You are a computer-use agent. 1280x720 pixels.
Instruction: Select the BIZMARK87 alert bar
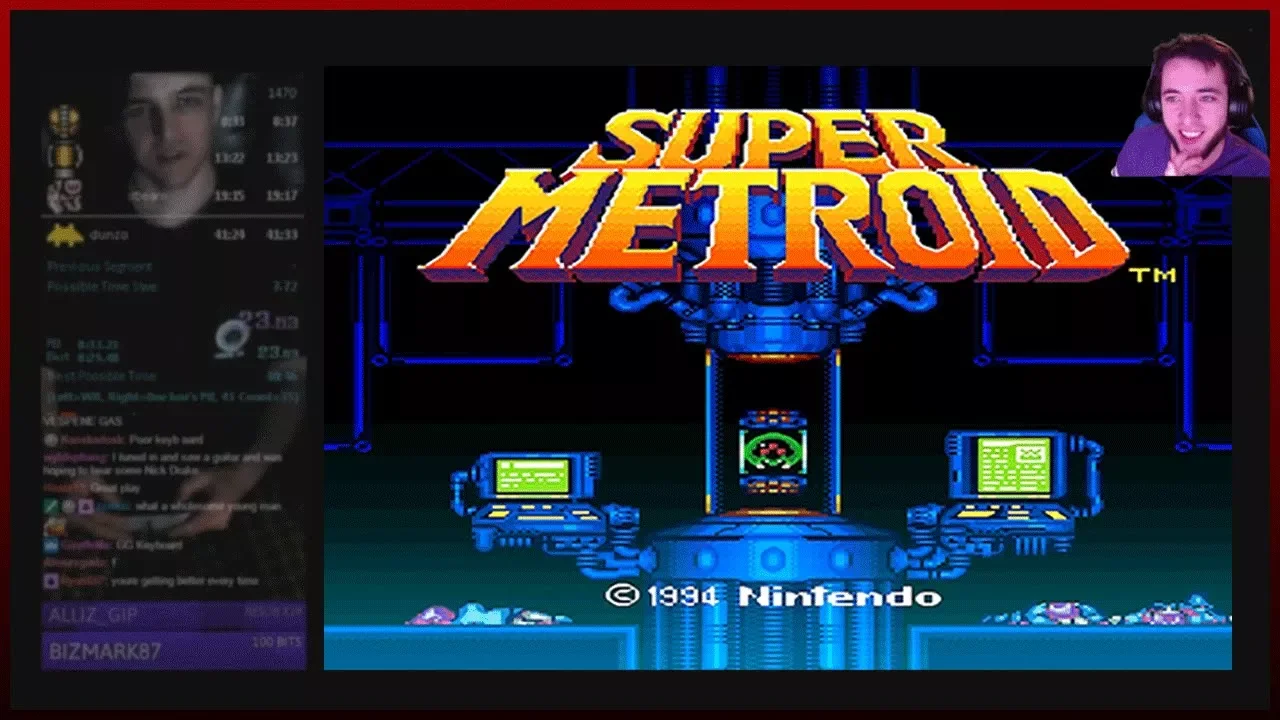click(x=174, y=651)
